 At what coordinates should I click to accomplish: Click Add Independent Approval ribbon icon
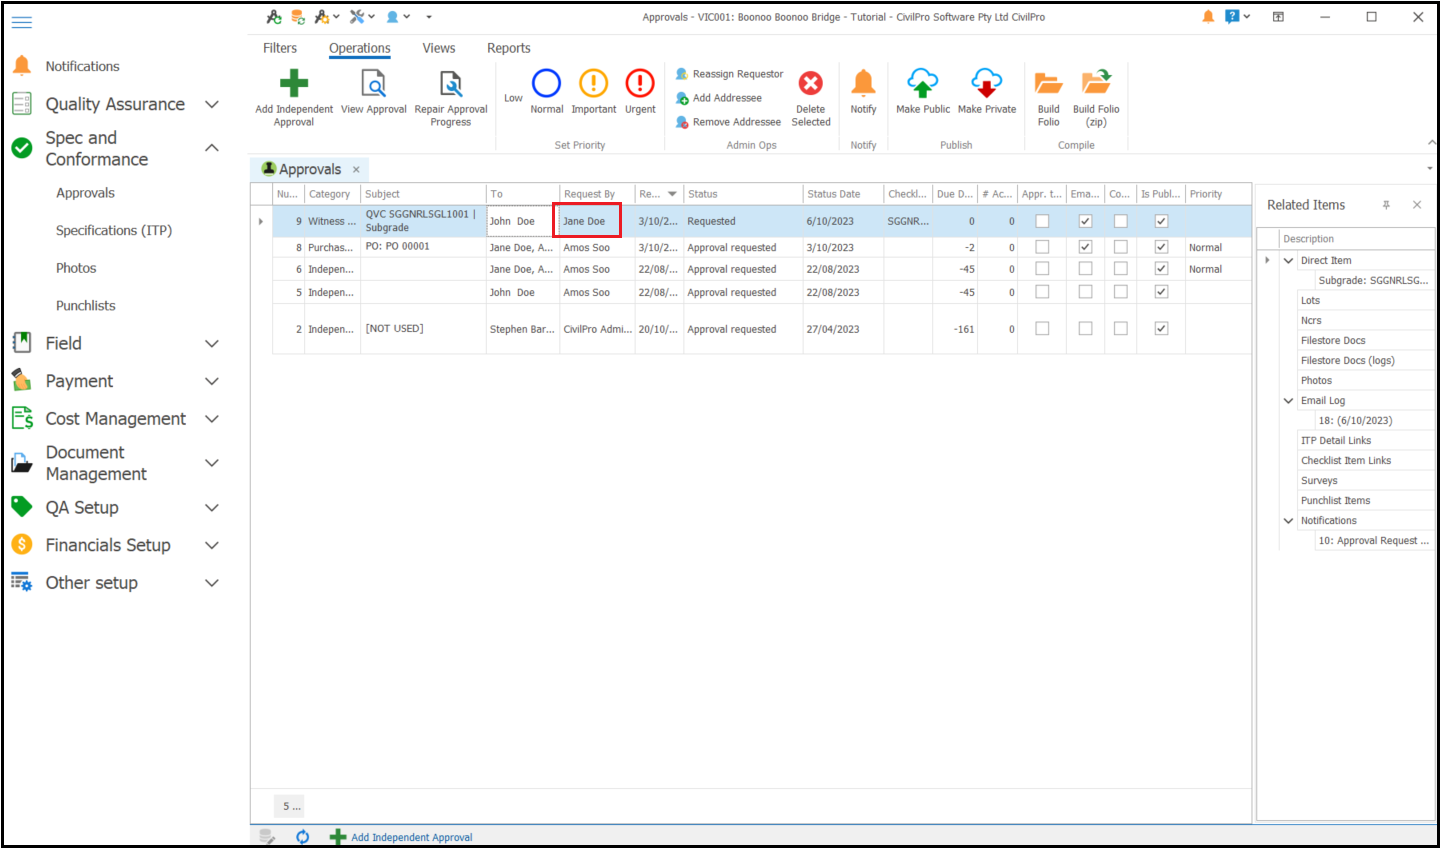point(294,83)
